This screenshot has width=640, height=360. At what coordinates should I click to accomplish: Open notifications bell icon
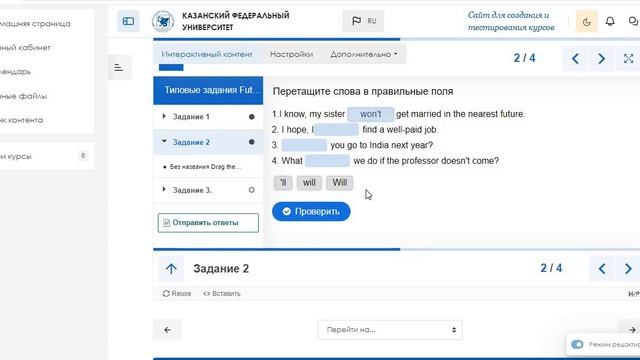click(x=610, y=21)
